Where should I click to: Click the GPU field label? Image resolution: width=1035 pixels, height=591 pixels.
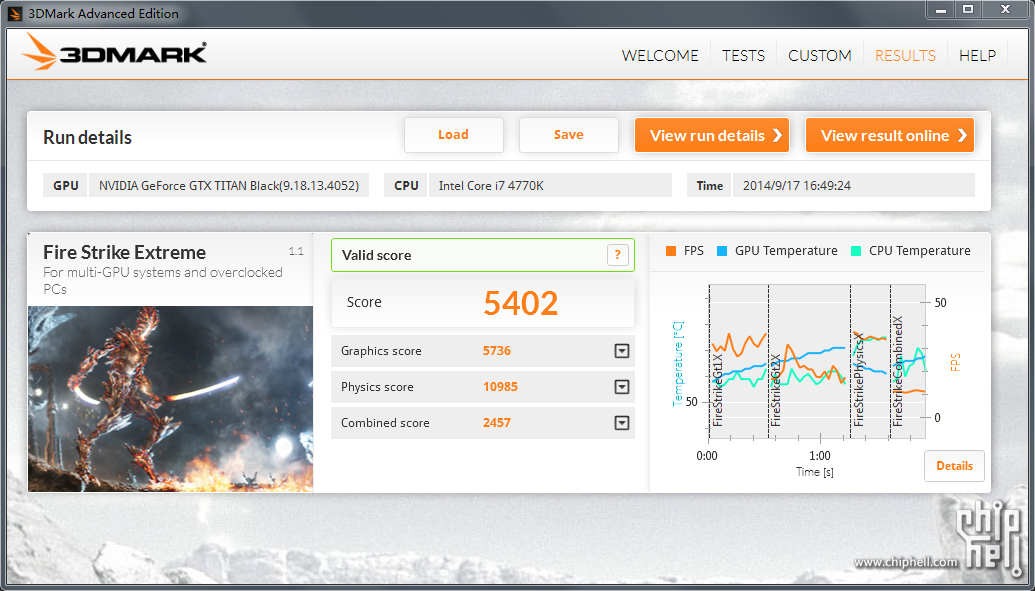coord(66,186)
